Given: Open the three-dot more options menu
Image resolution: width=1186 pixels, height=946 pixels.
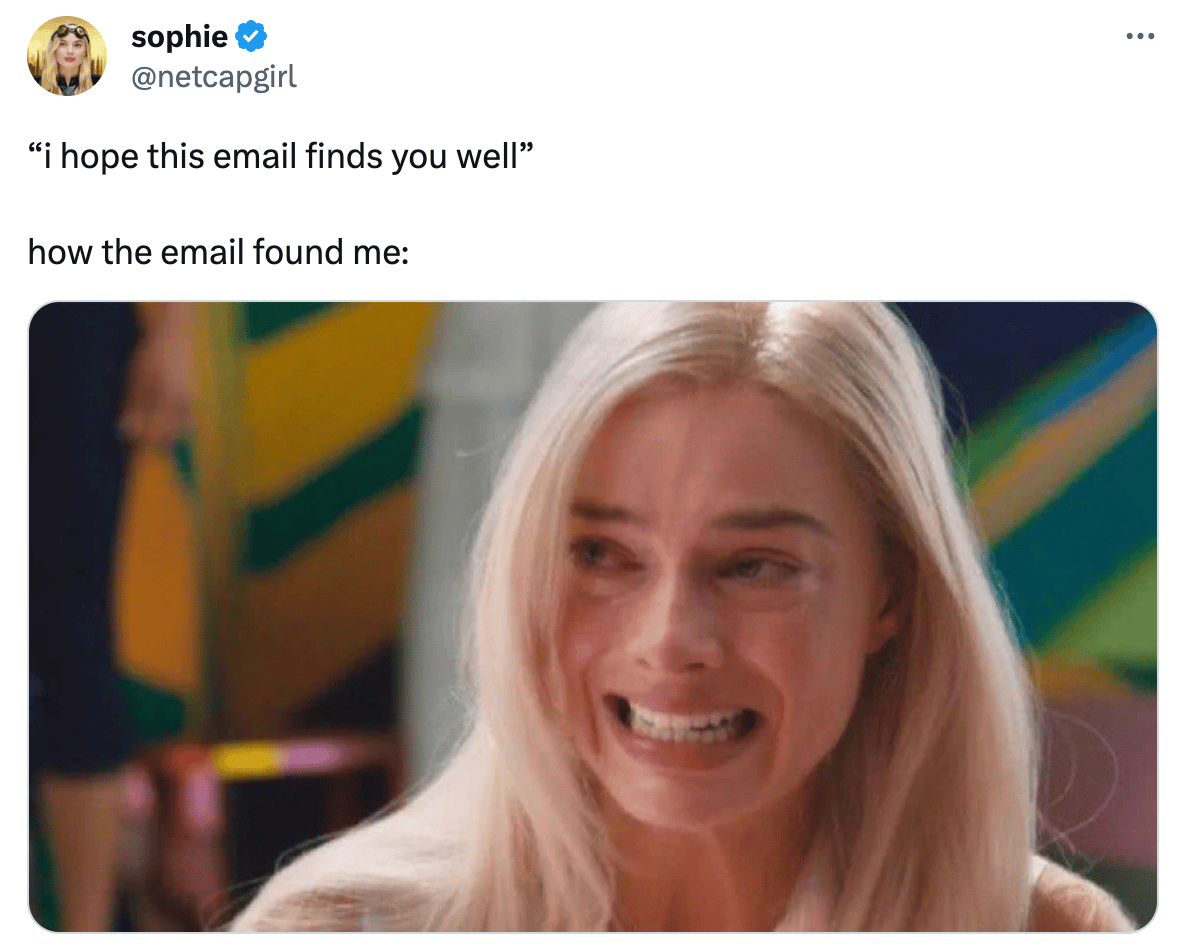Looking at the screenshot, I should (1140, 36).
